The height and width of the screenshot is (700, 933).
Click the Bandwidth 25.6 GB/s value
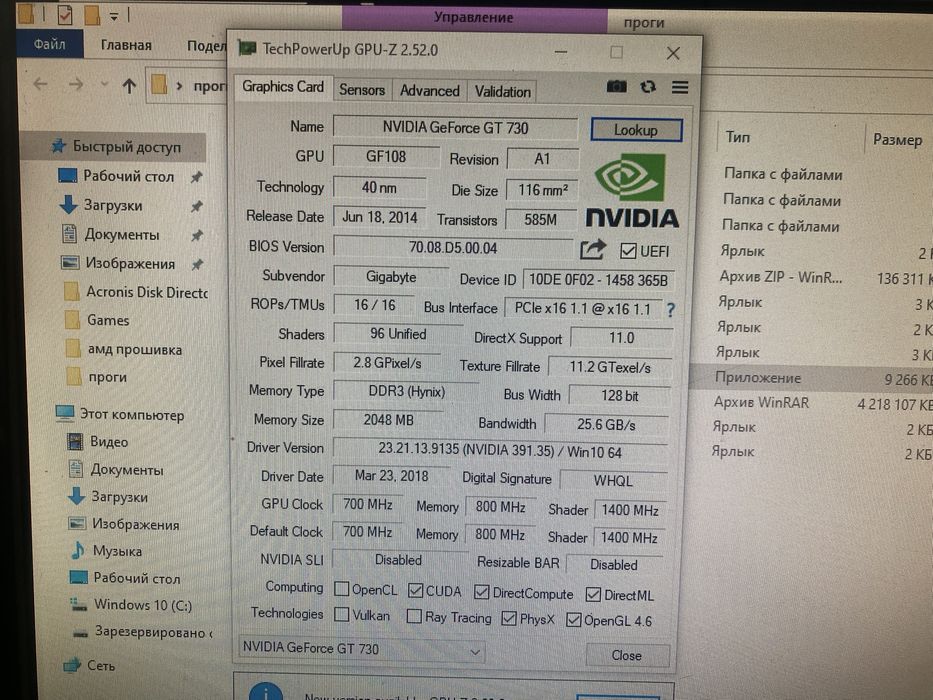pos(606,424)
